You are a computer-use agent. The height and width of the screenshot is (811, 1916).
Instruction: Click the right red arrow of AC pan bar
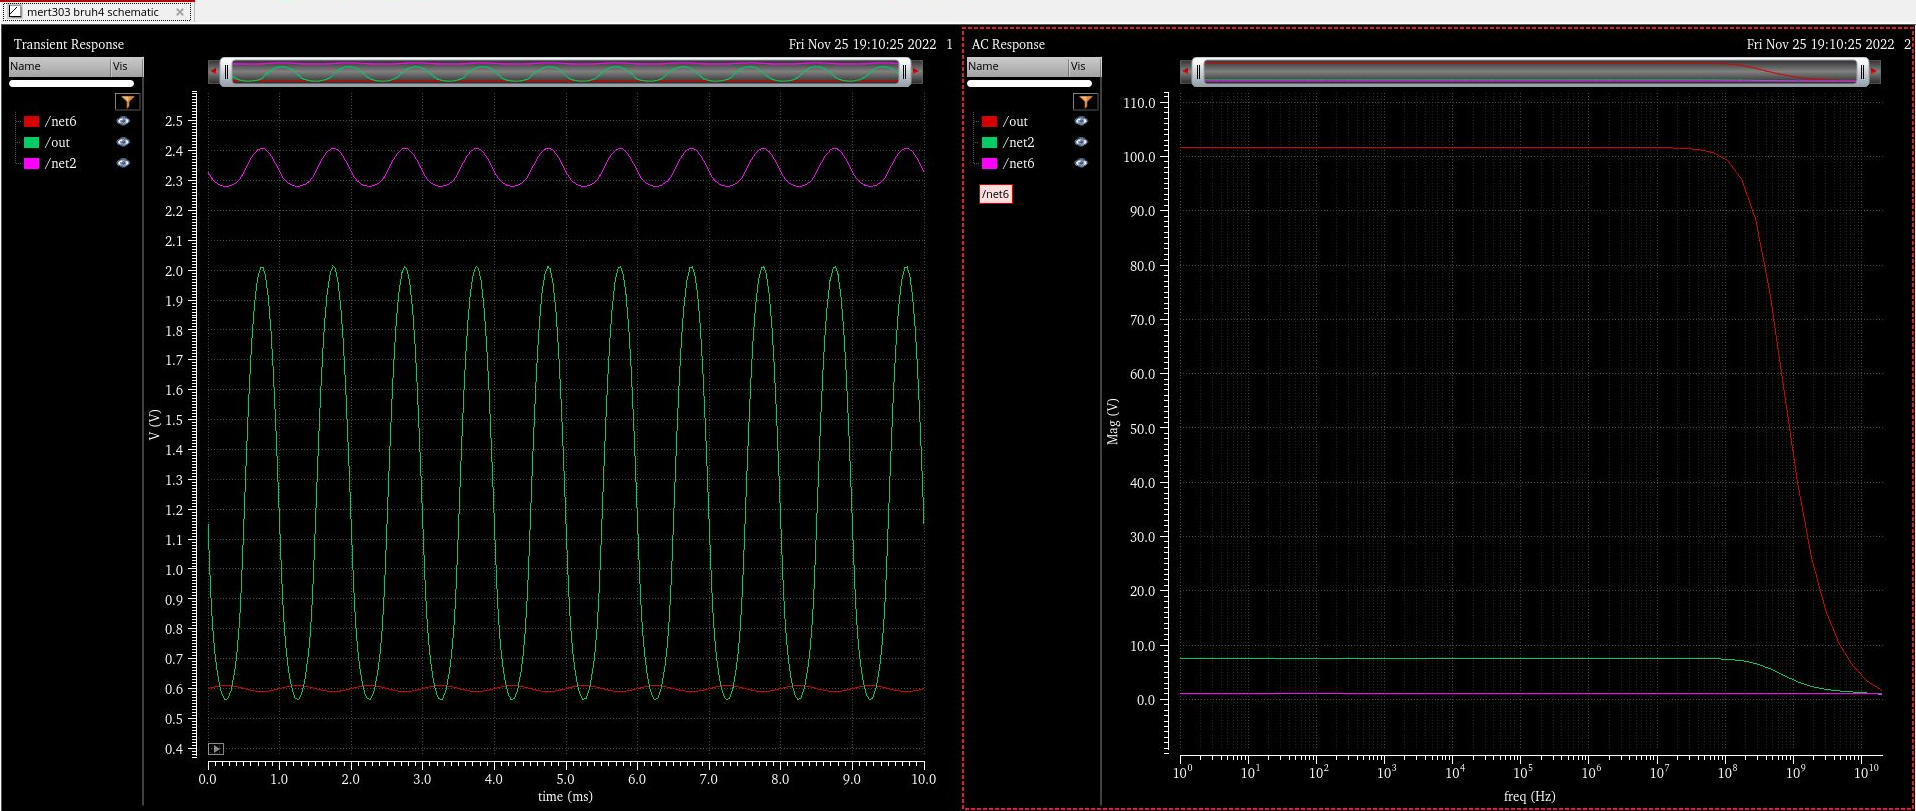(x=1874, y=71)
